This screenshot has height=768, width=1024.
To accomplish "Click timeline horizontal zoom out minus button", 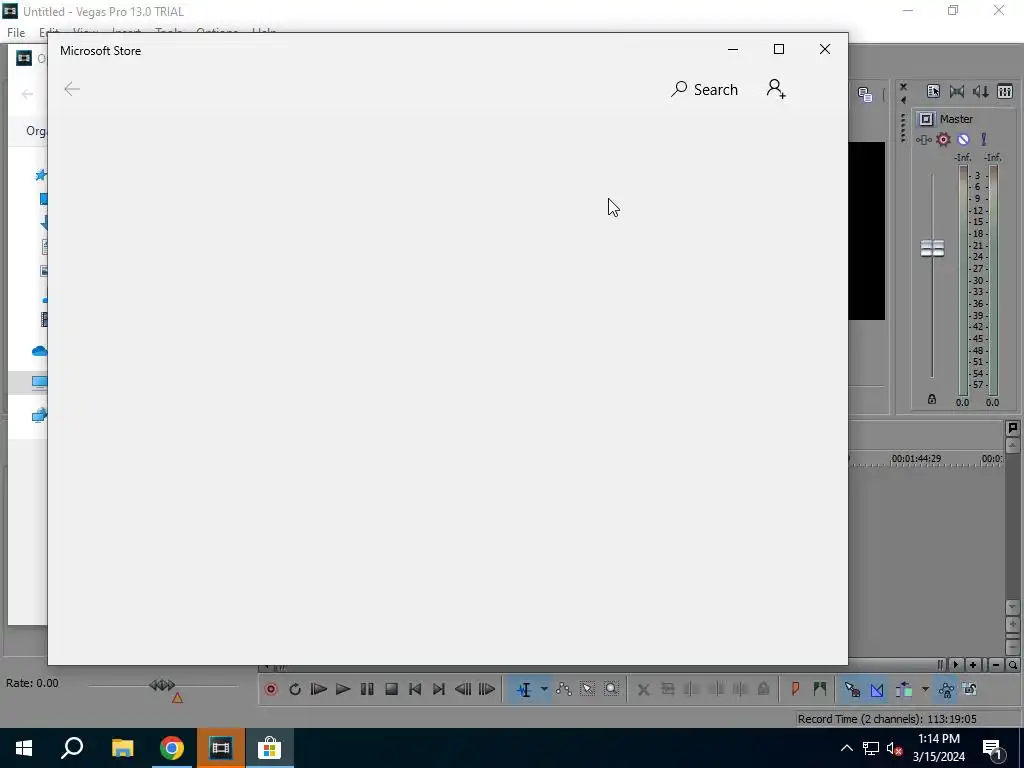I will (995, 665).
